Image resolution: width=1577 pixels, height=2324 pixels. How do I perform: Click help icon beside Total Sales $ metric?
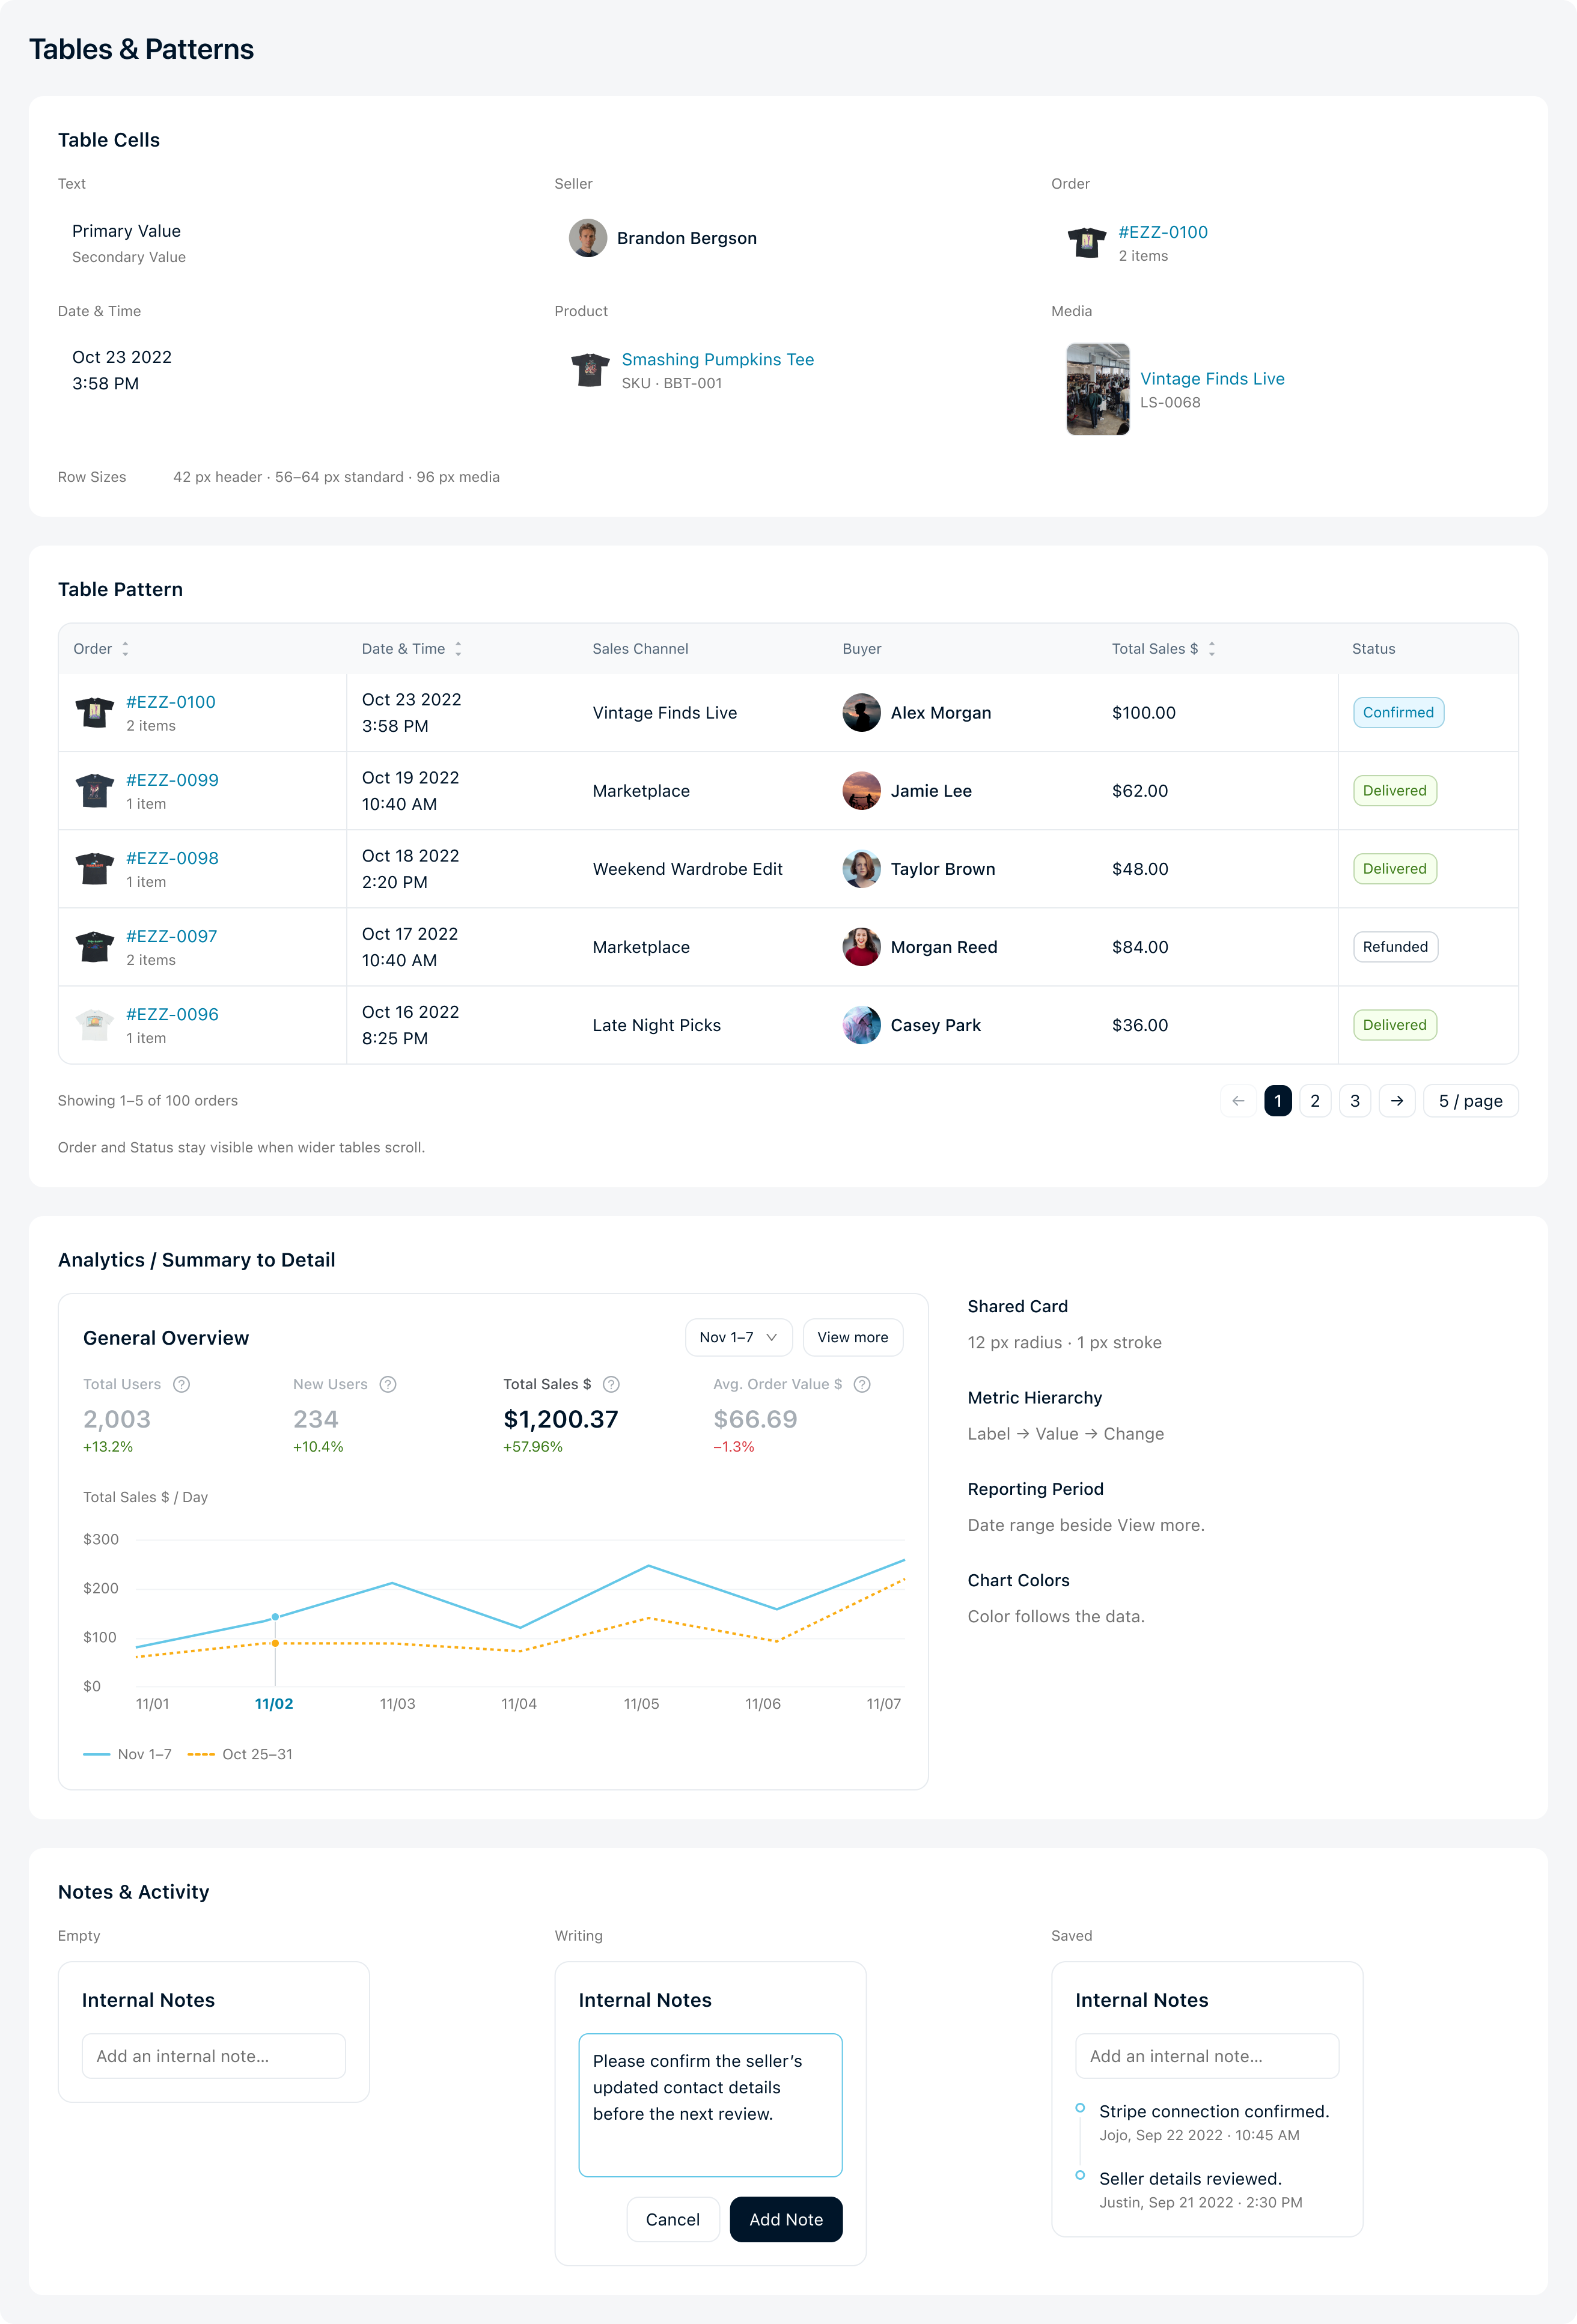coord(611,1384)
